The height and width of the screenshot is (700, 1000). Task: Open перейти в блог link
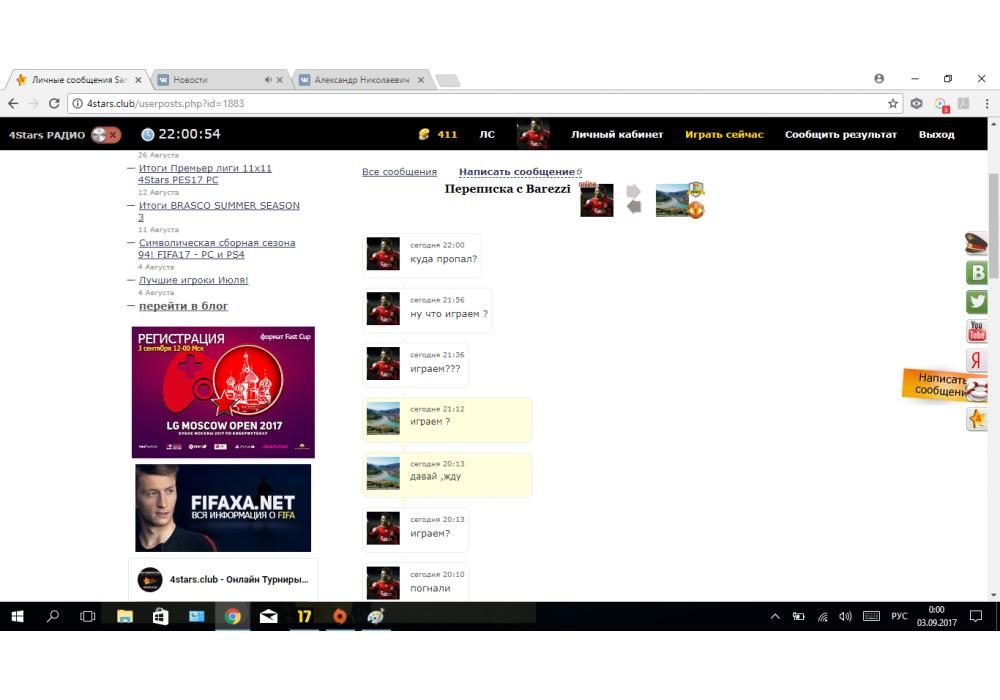tap(183, 306)
